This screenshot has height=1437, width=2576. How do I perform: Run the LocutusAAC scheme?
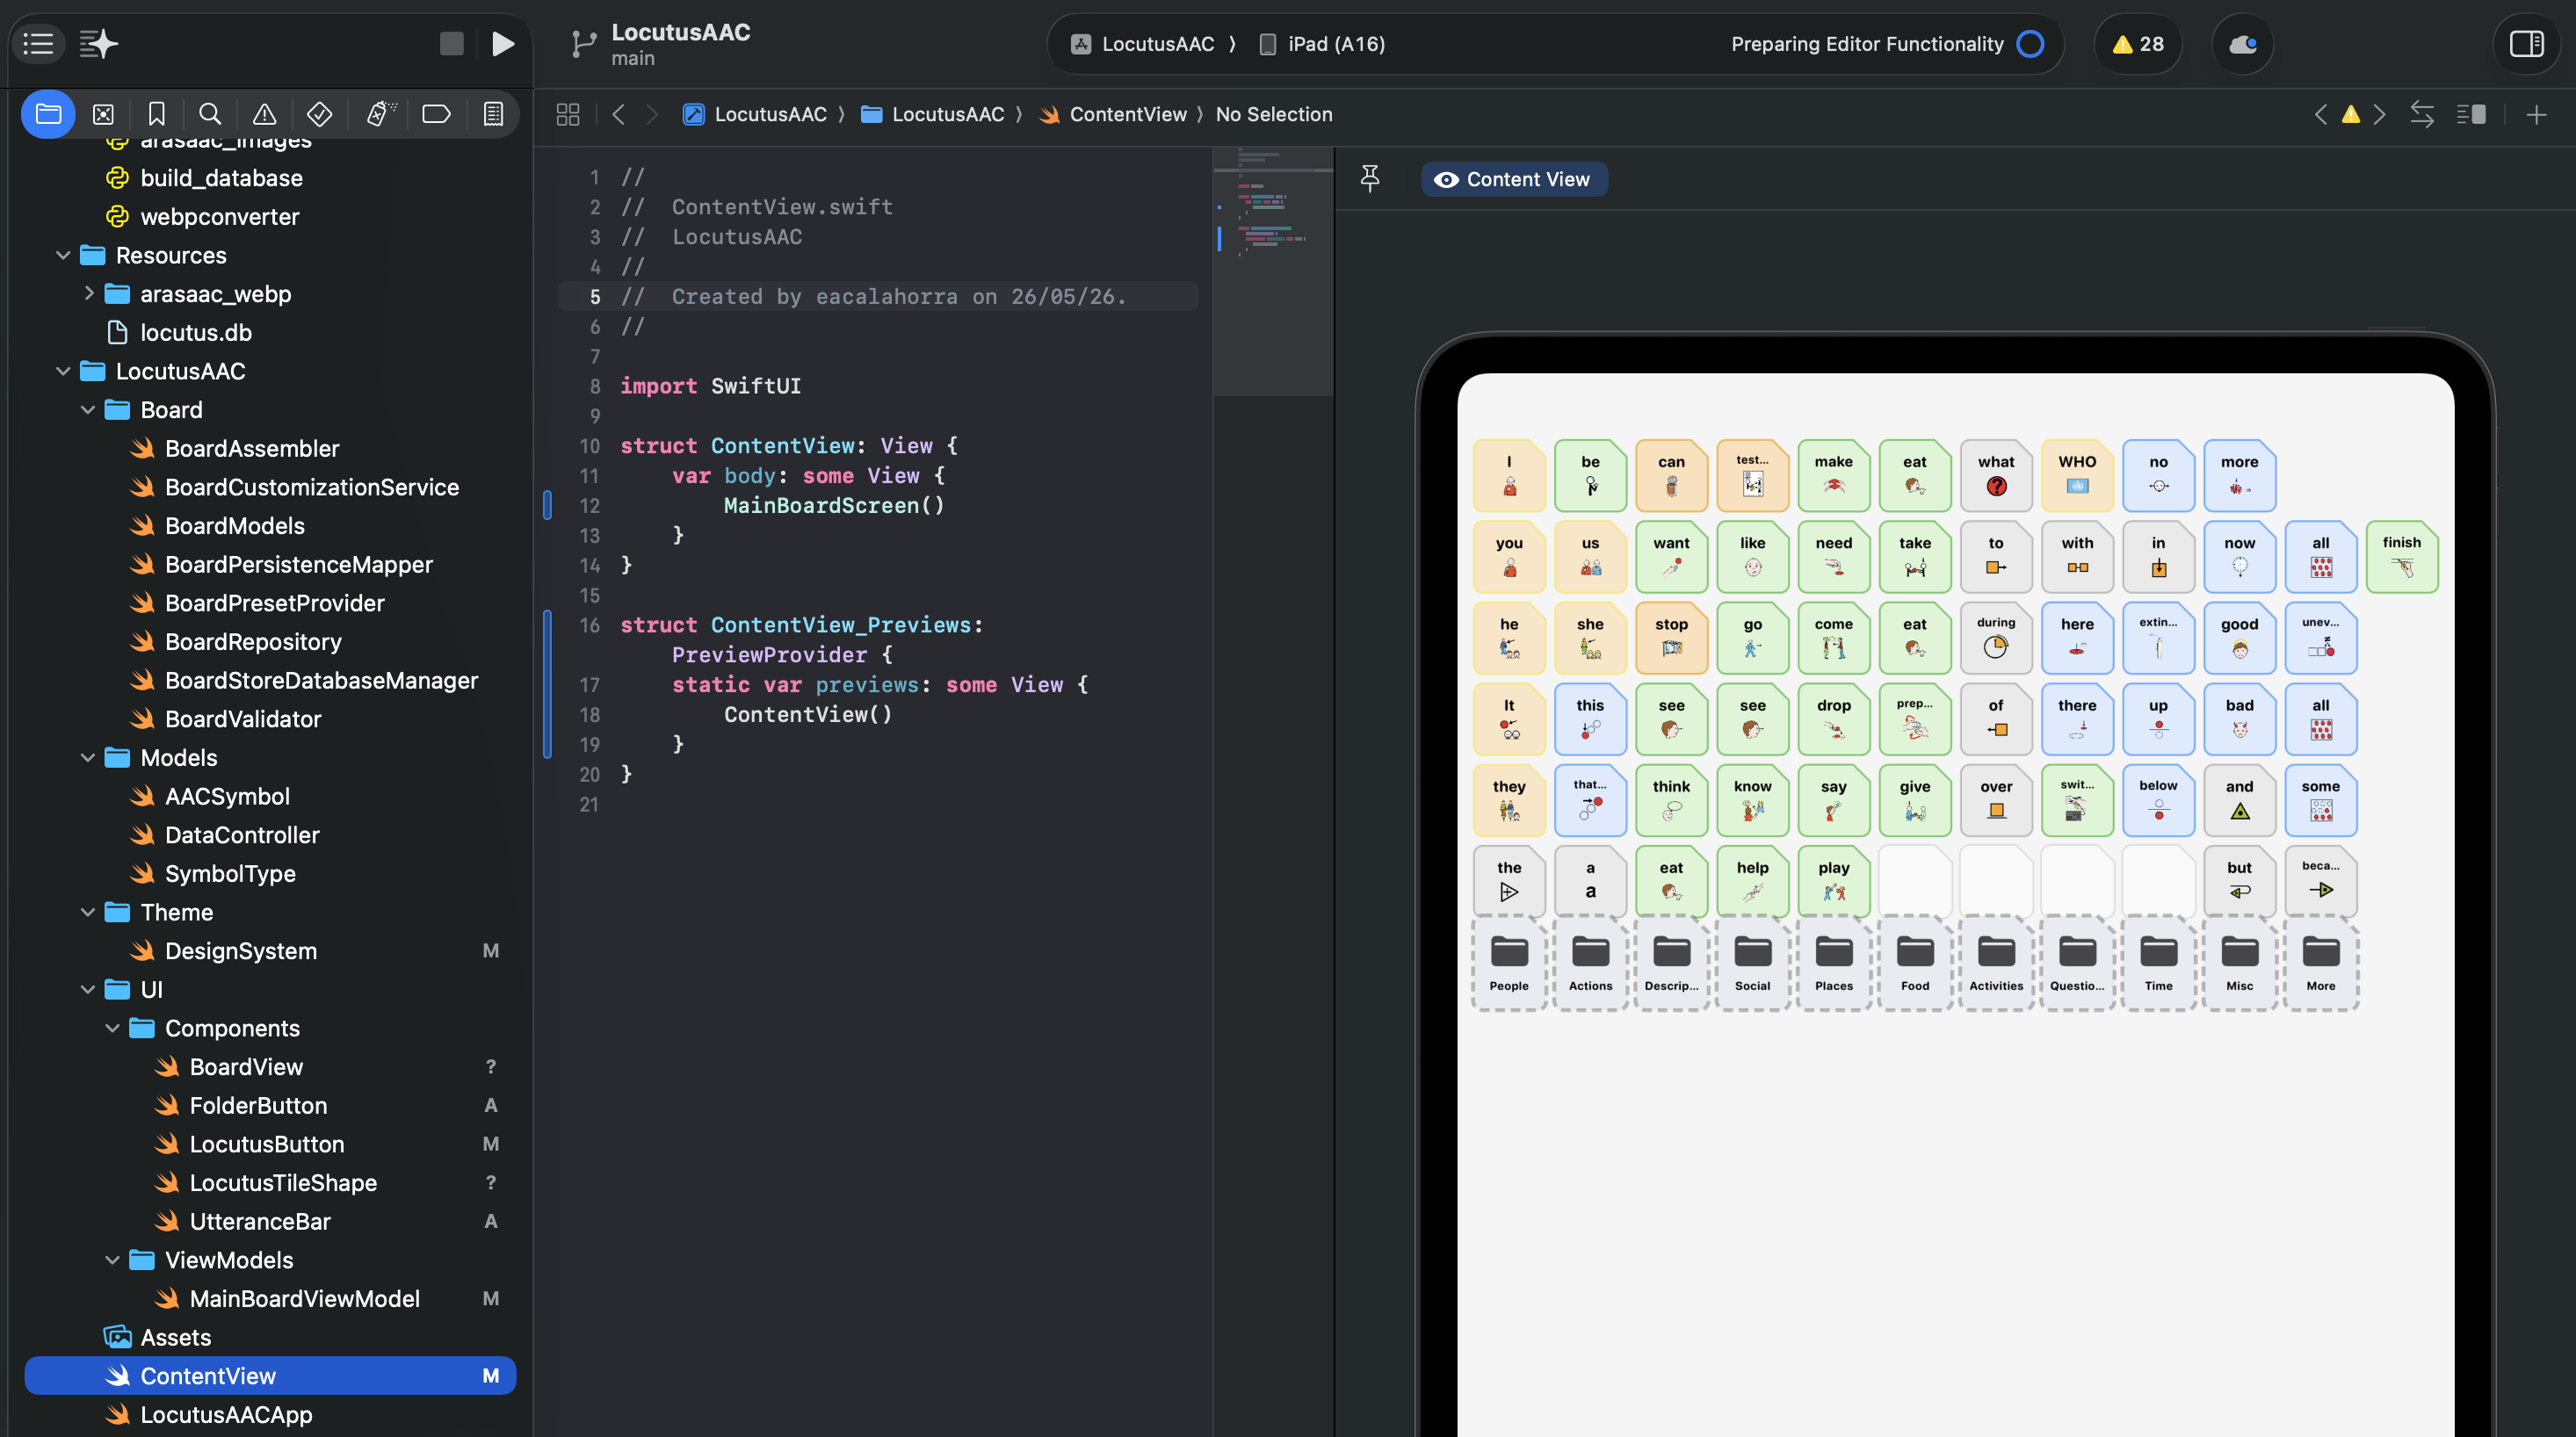(503, 44)
